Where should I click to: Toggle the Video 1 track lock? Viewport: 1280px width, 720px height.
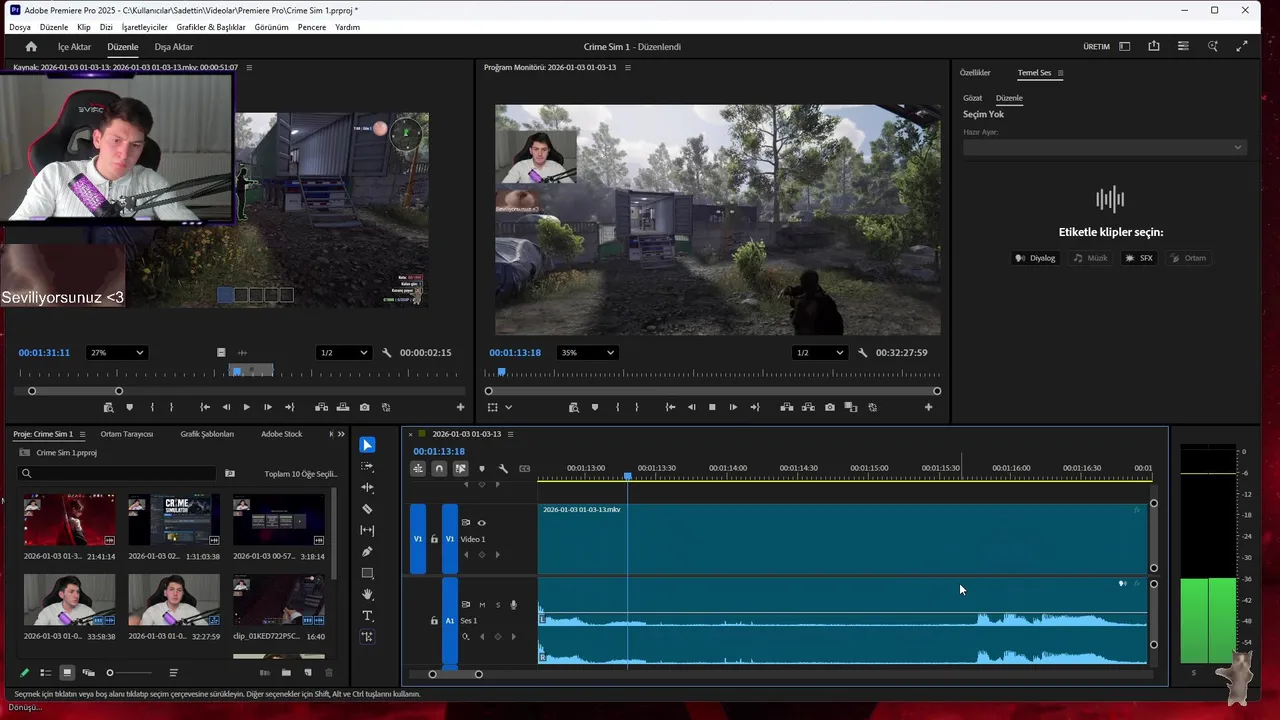[x=434, y=539]
